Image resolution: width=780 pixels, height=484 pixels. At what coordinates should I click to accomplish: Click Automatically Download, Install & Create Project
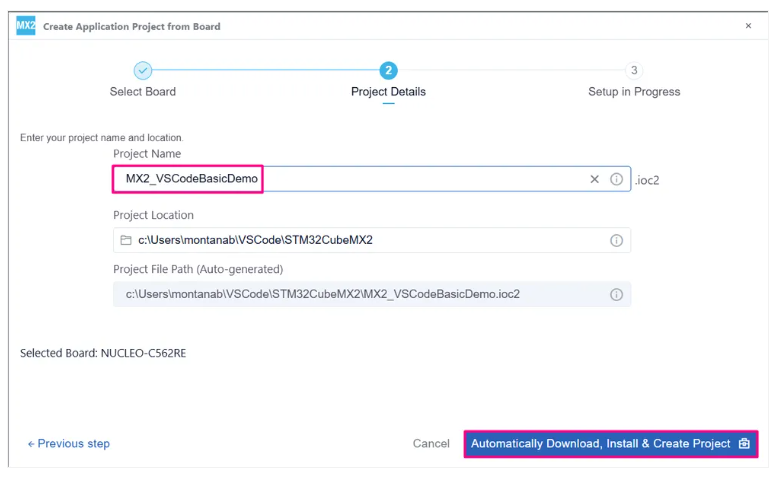pyautogui.click(x=611, y=444)
